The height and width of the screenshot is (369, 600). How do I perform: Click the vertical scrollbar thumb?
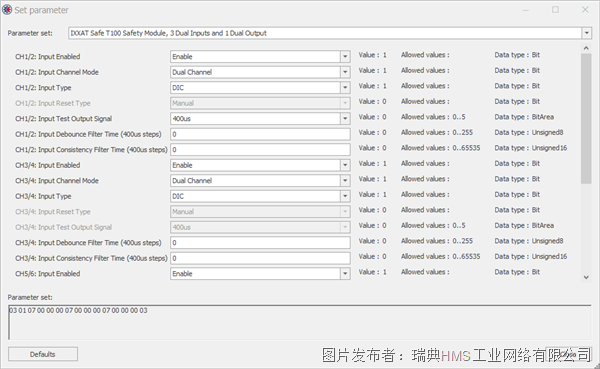click(586, 119)
